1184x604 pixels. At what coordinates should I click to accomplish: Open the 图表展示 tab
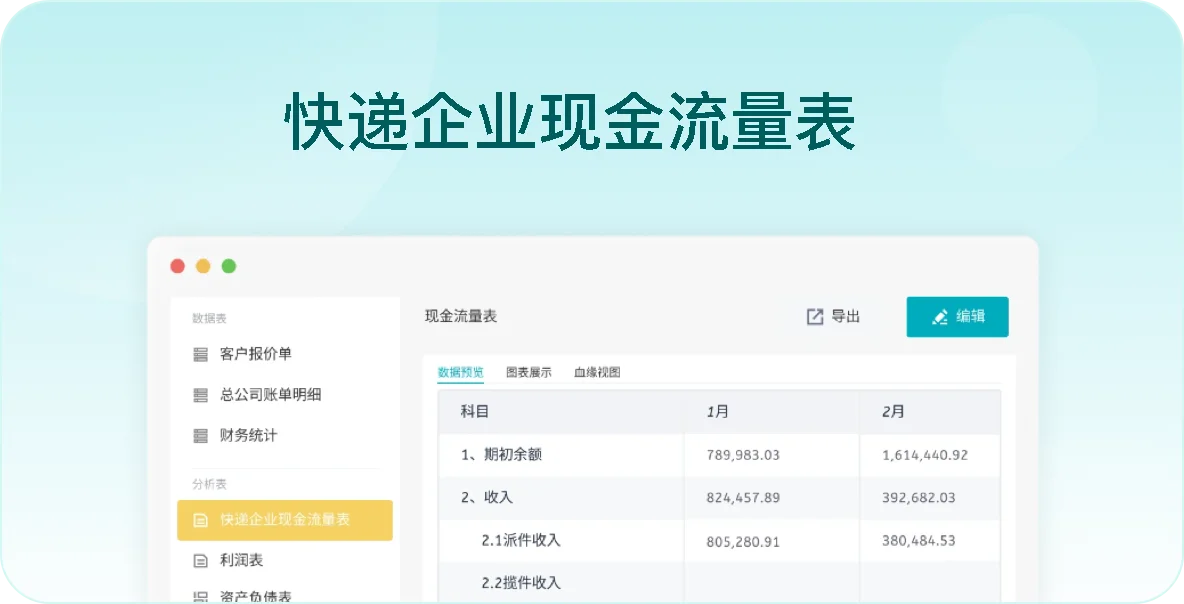pos(528,372)
